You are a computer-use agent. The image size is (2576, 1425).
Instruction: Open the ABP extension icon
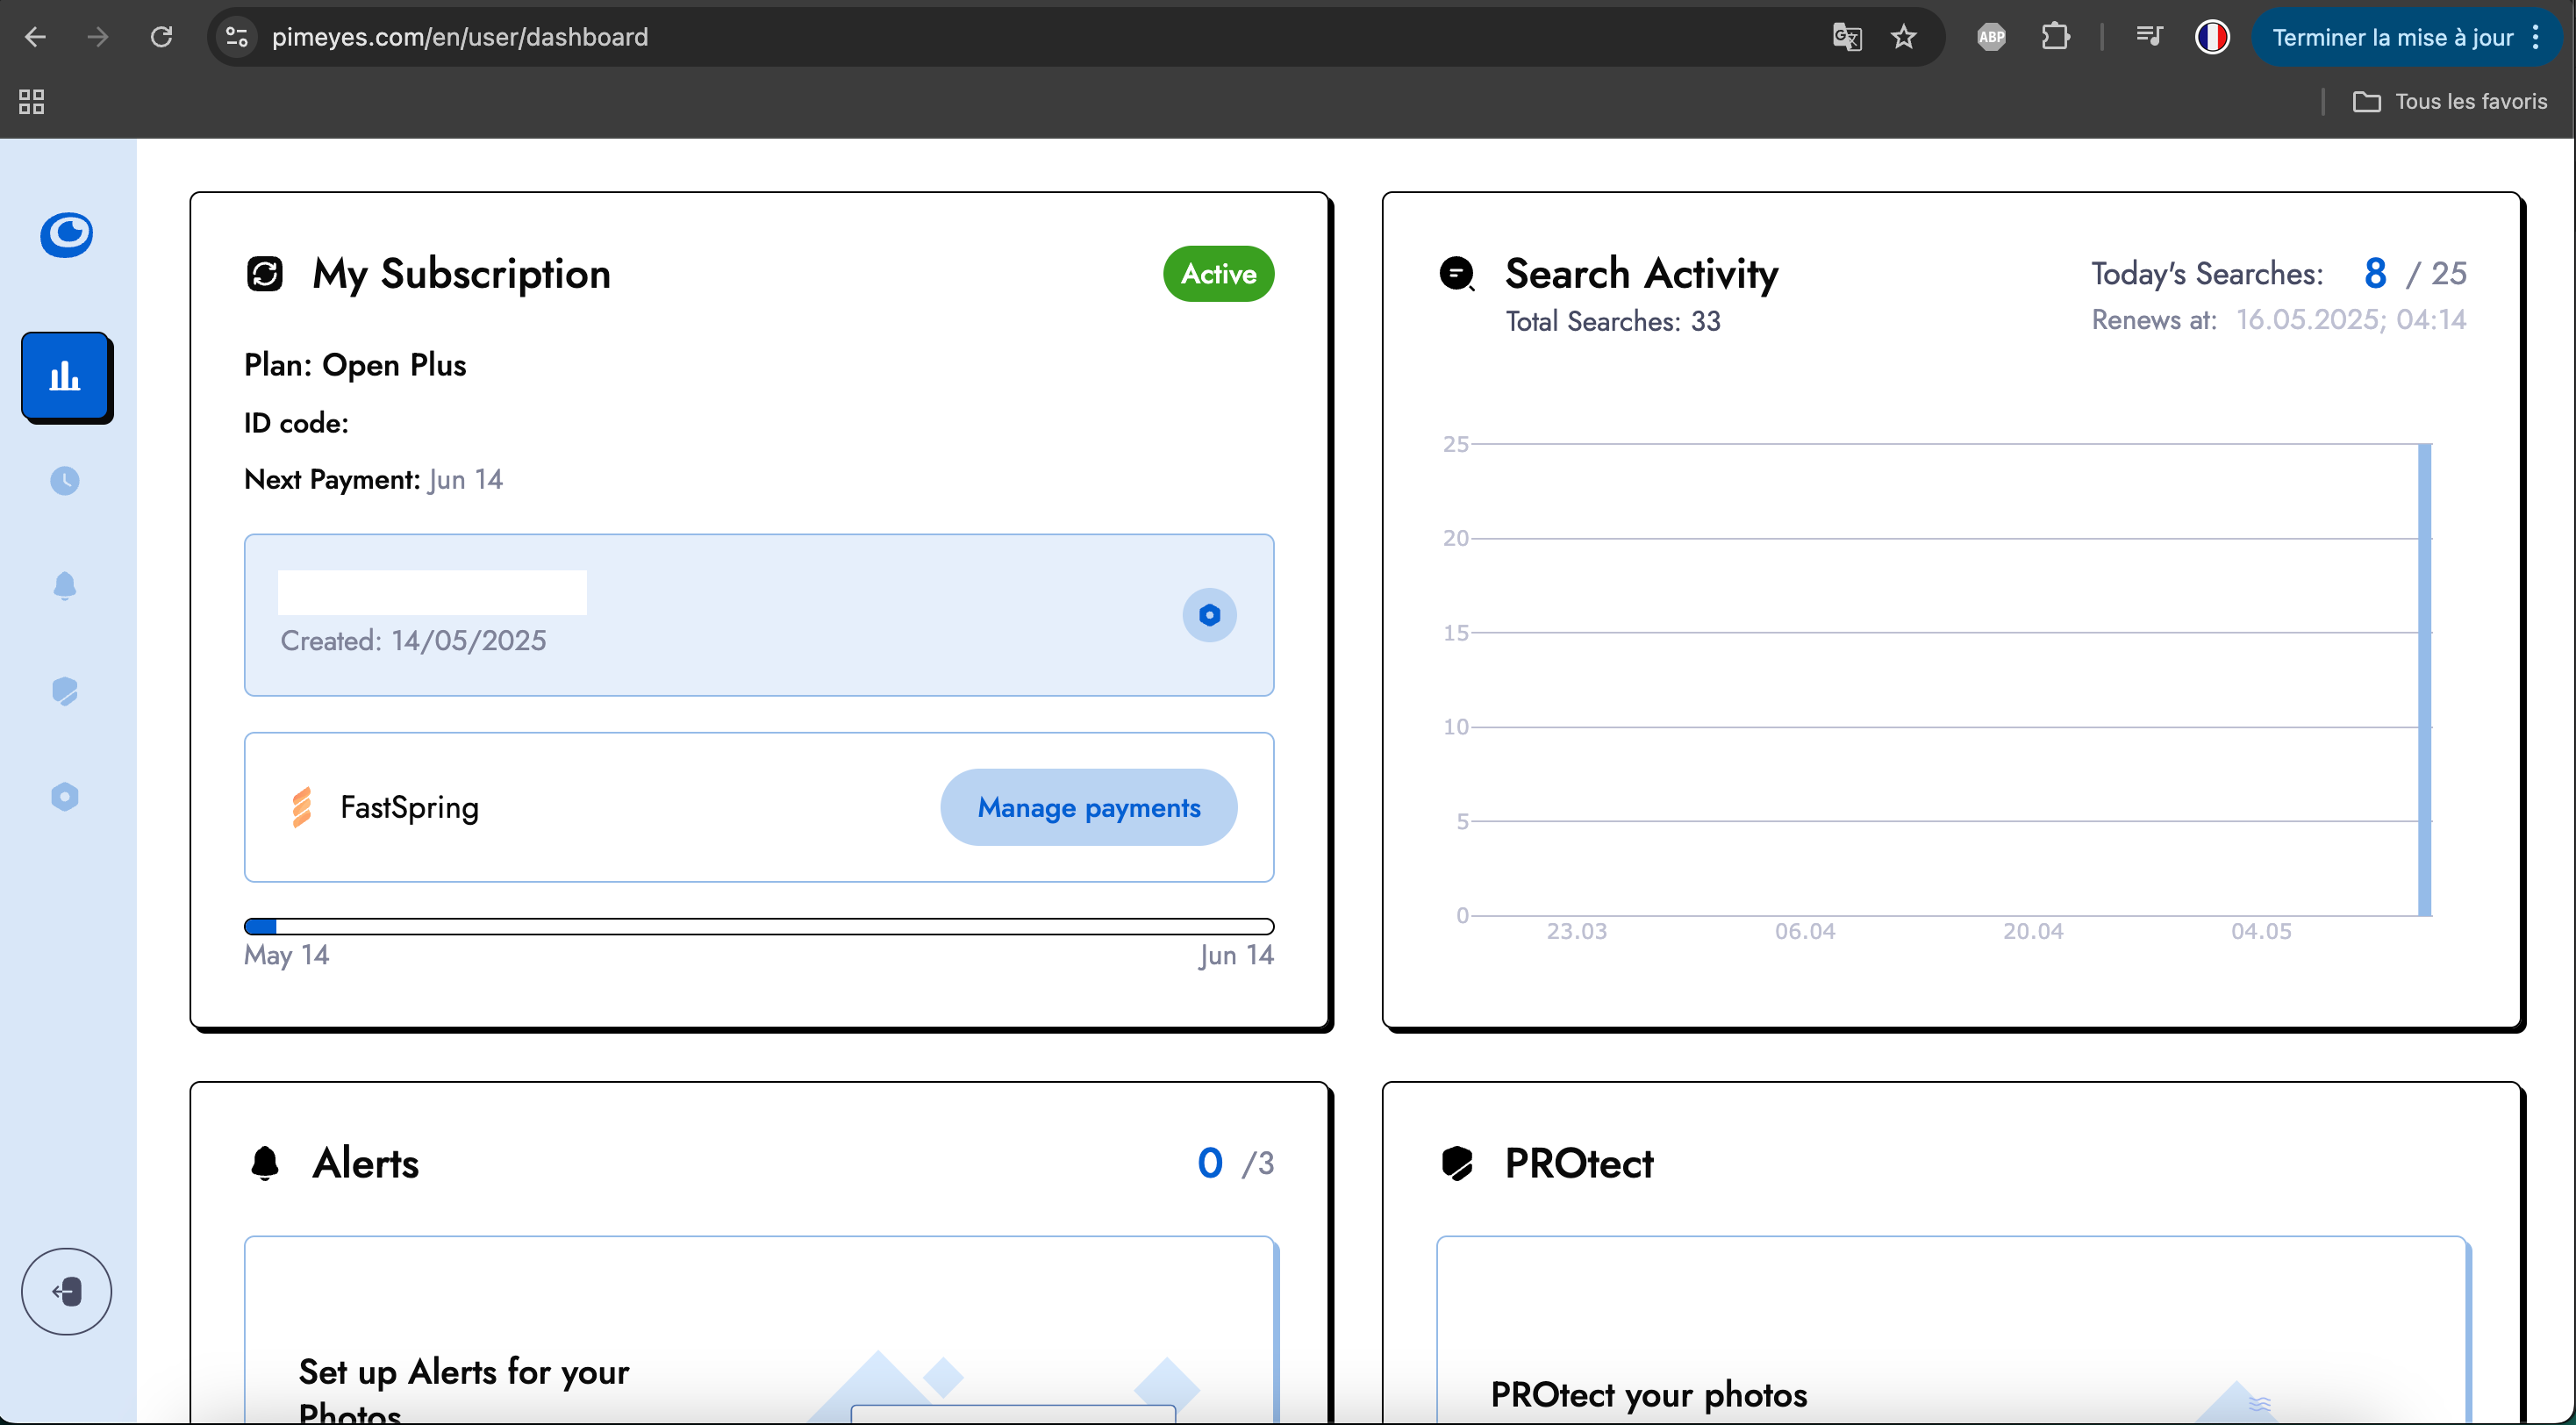(x=1991, y=37)
